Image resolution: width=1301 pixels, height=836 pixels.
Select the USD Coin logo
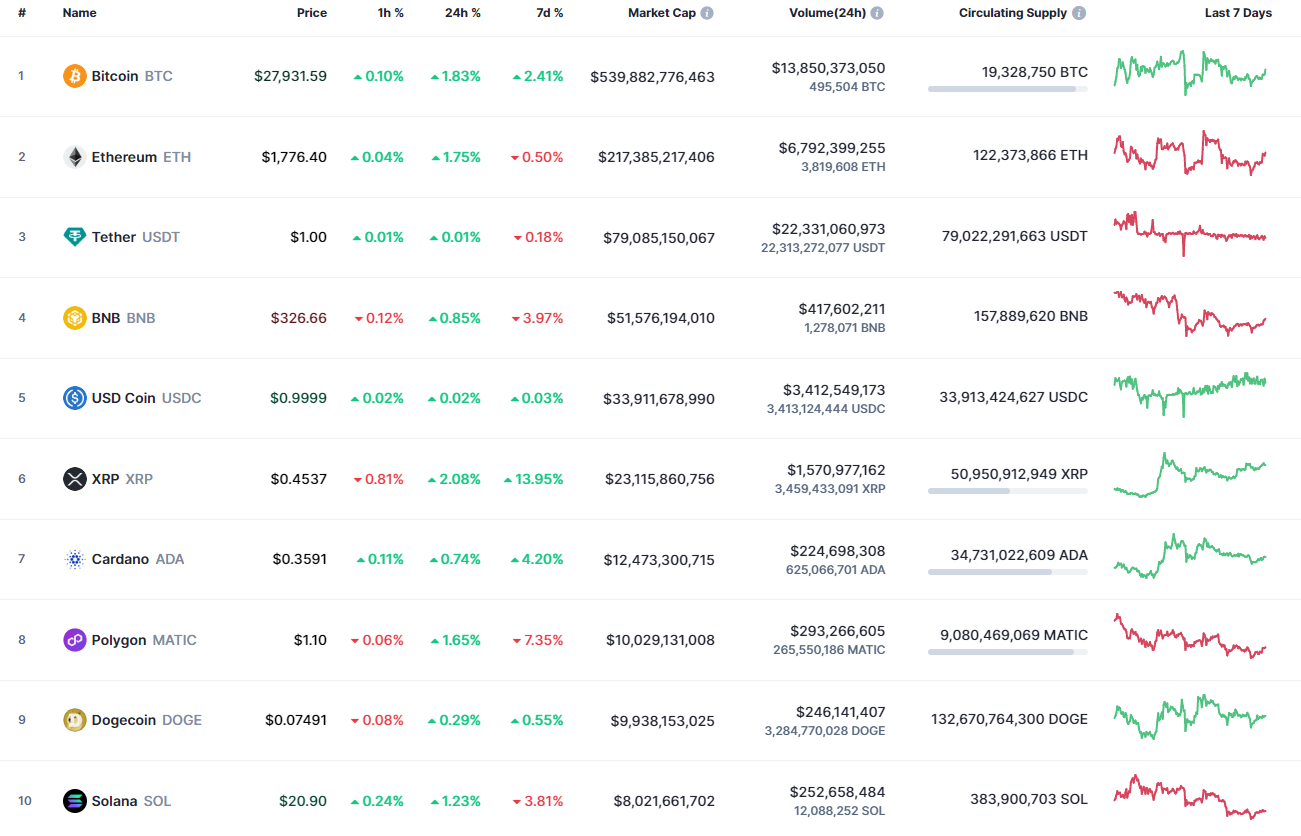pyautogui.click(x=73, y=397)
